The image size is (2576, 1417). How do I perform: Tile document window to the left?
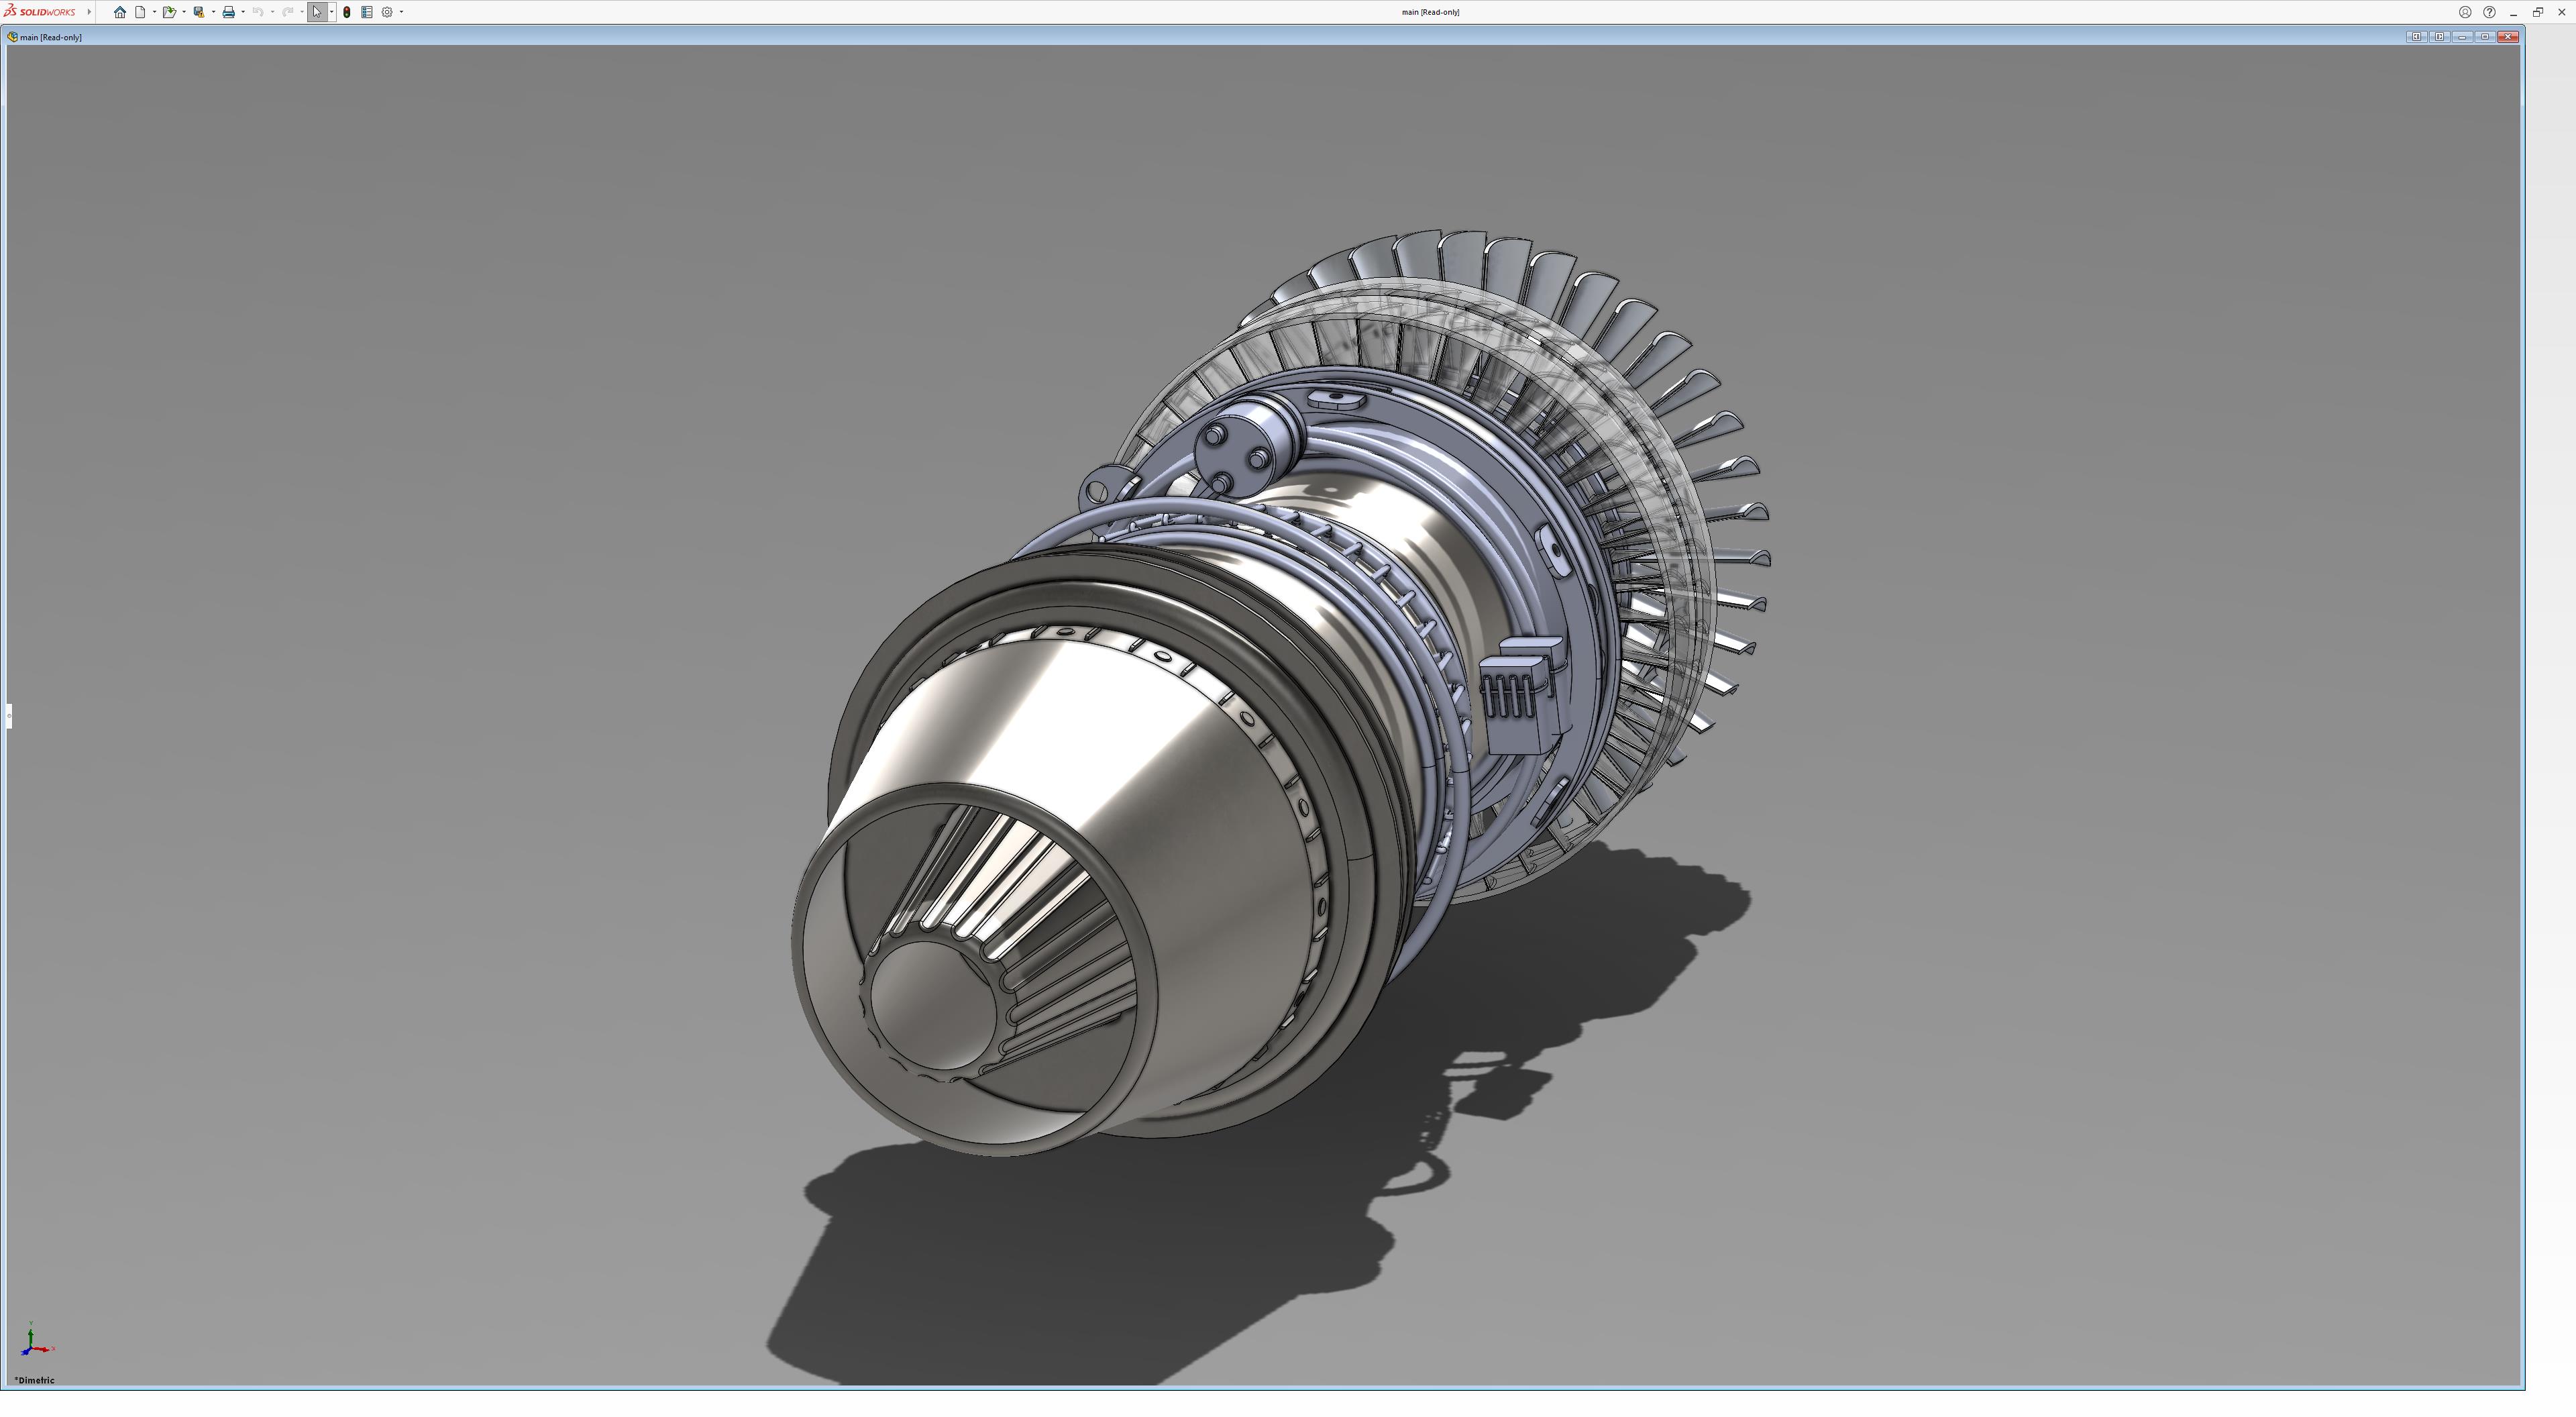click(2416, 37)
